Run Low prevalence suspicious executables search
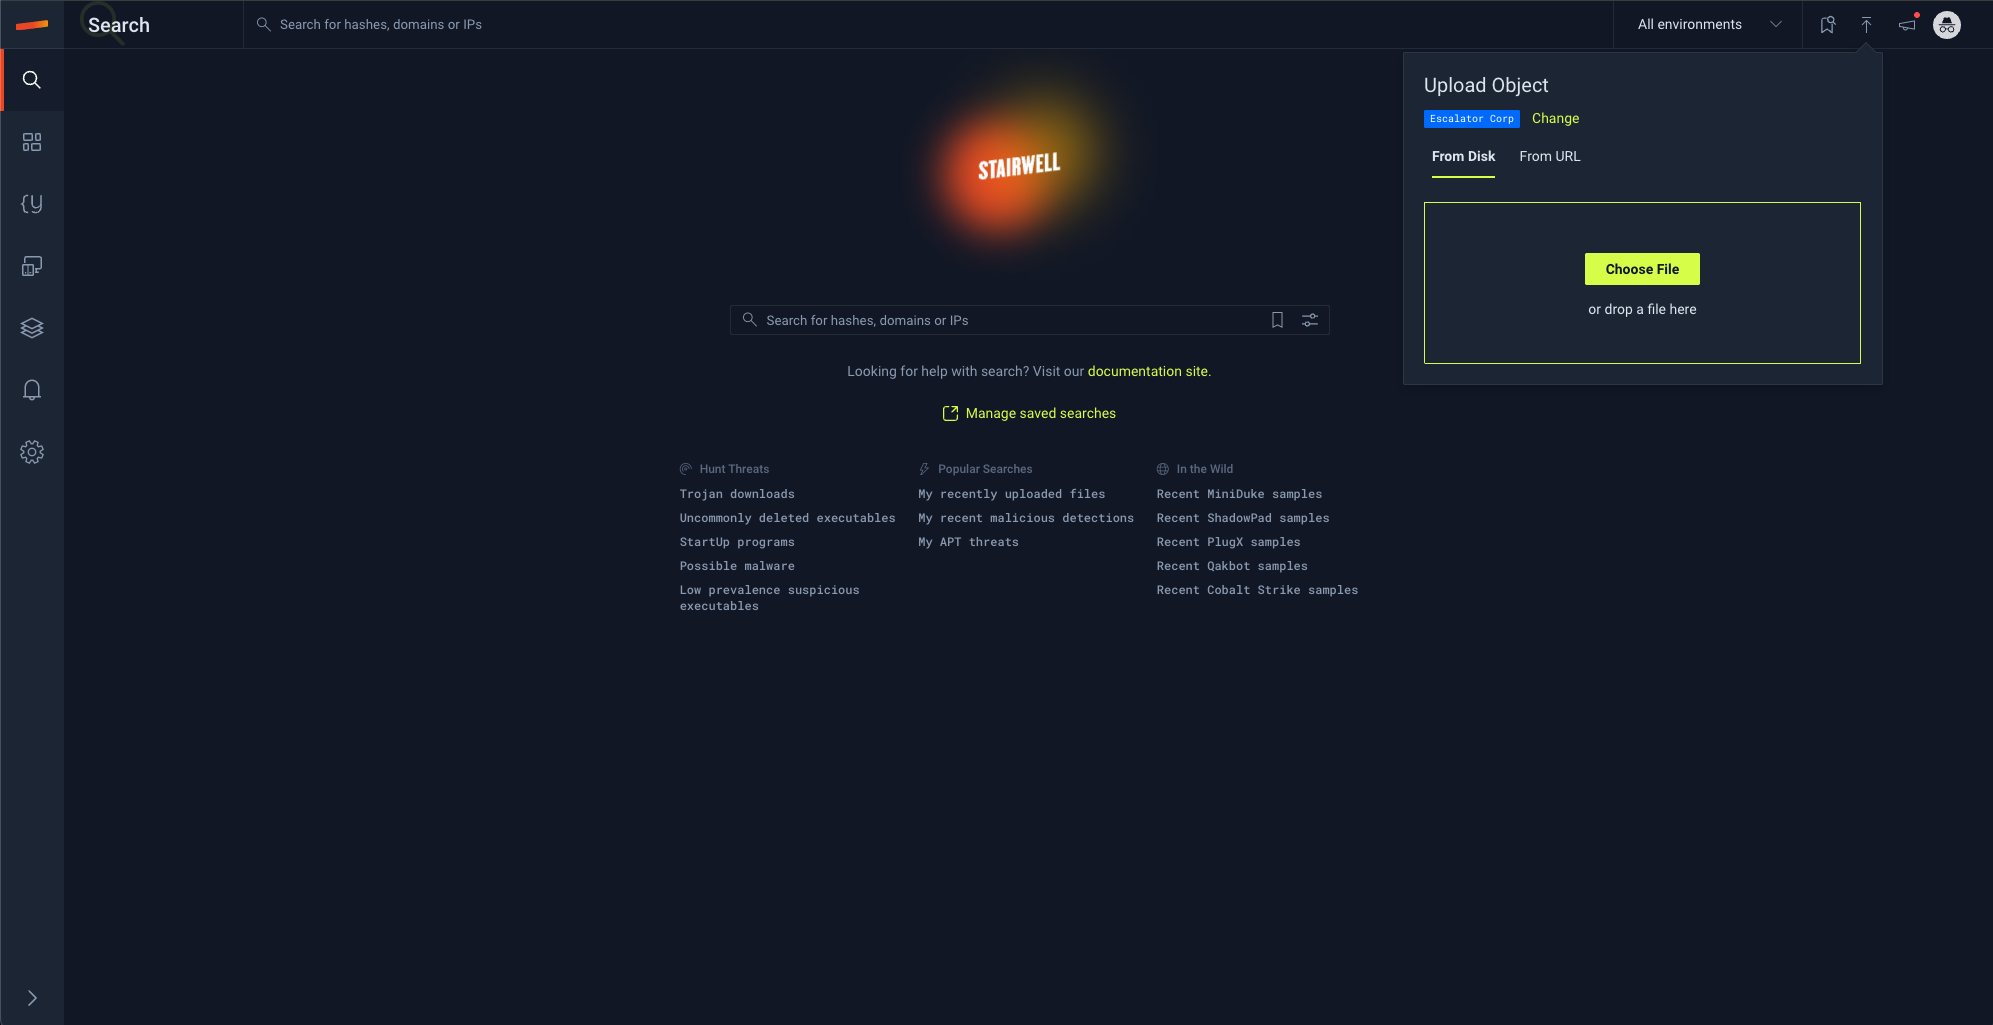 769,598
